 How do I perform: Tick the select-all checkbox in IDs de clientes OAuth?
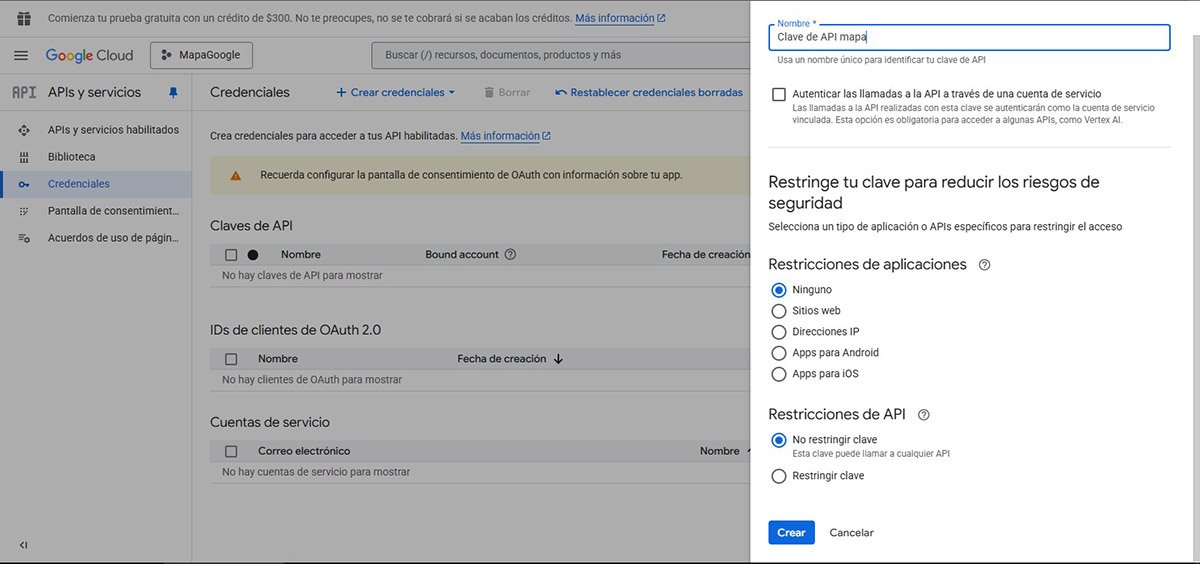(231, 359)
